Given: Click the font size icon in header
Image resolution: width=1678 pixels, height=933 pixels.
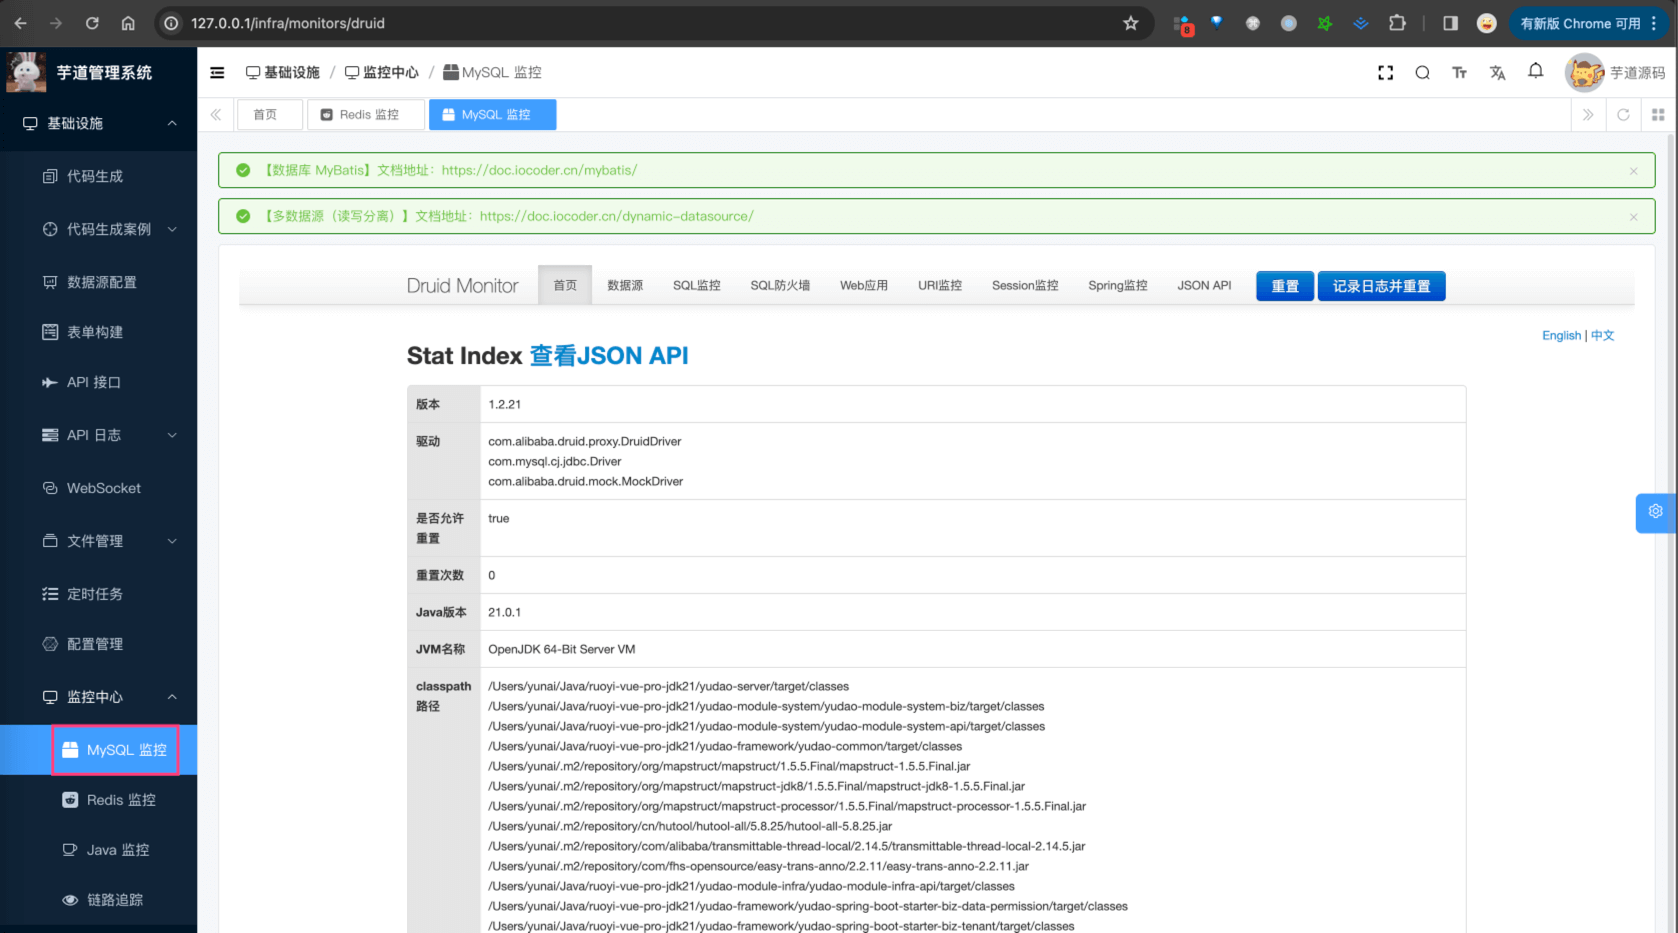Looking at the screenshot, I should [1459, 73].
